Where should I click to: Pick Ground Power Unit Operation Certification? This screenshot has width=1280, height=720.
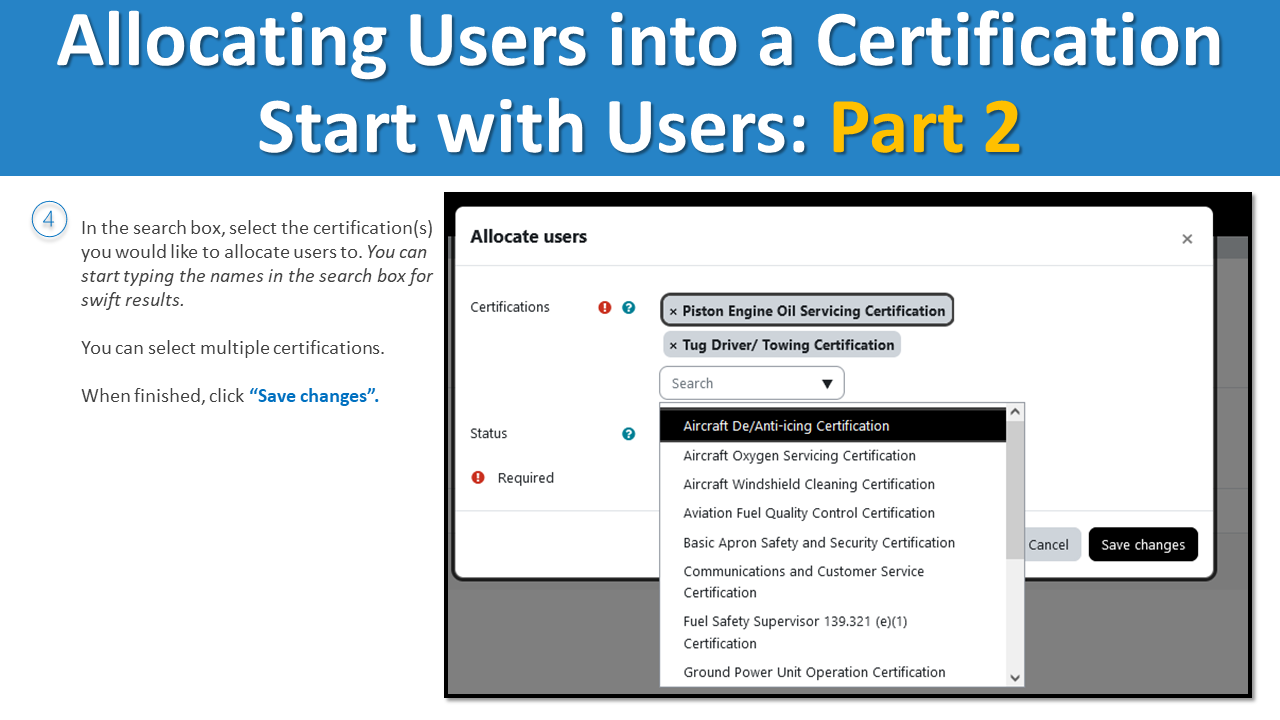pyautogui.click(x=814, y=672)
